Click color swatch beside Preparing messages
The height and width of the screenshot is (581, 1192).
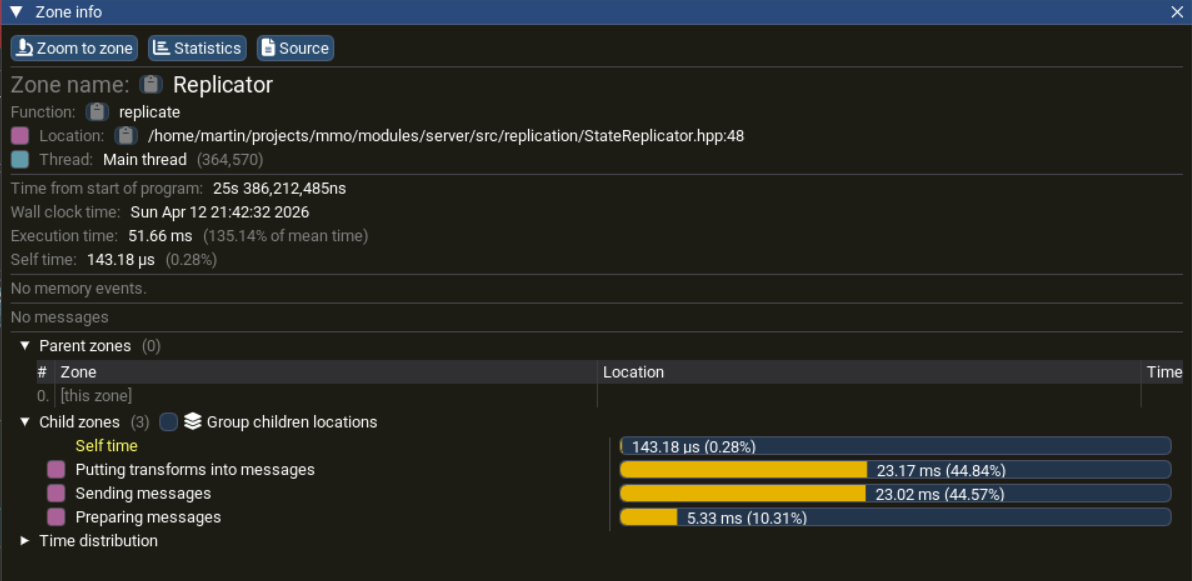click(56, 517)
